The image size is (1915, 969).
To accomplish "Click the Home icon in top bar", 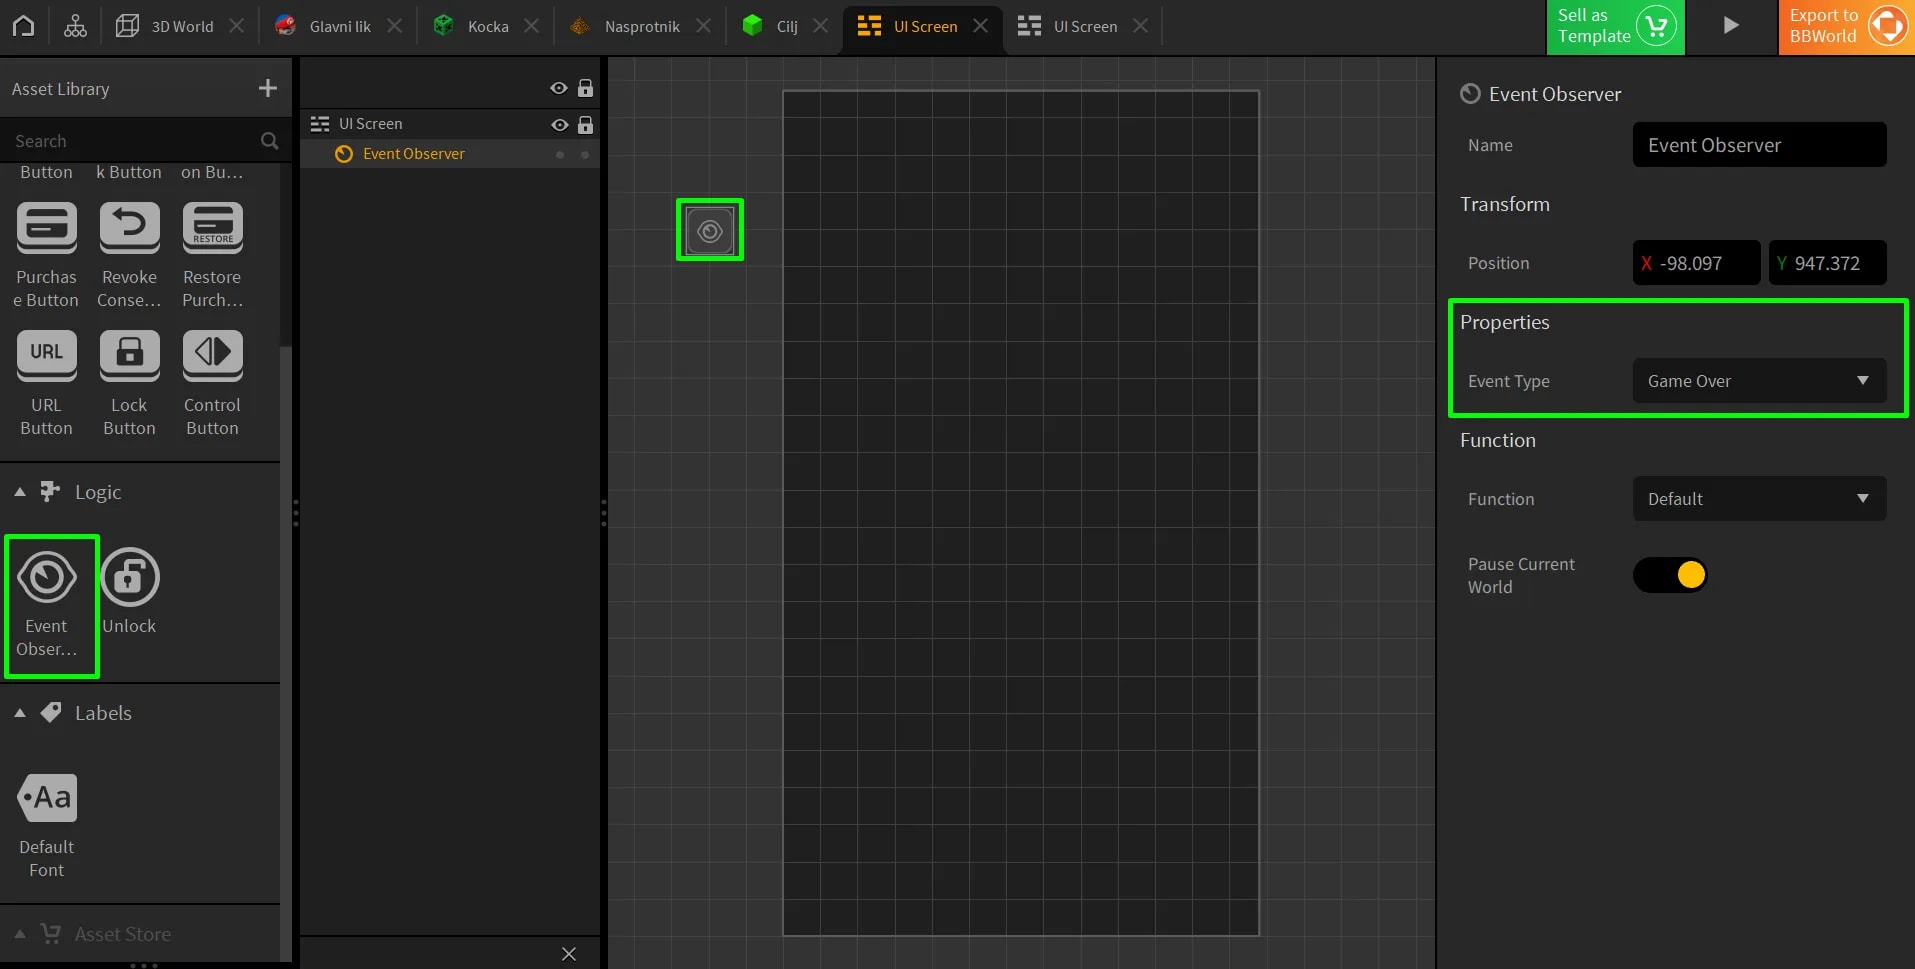I will 23,26.
